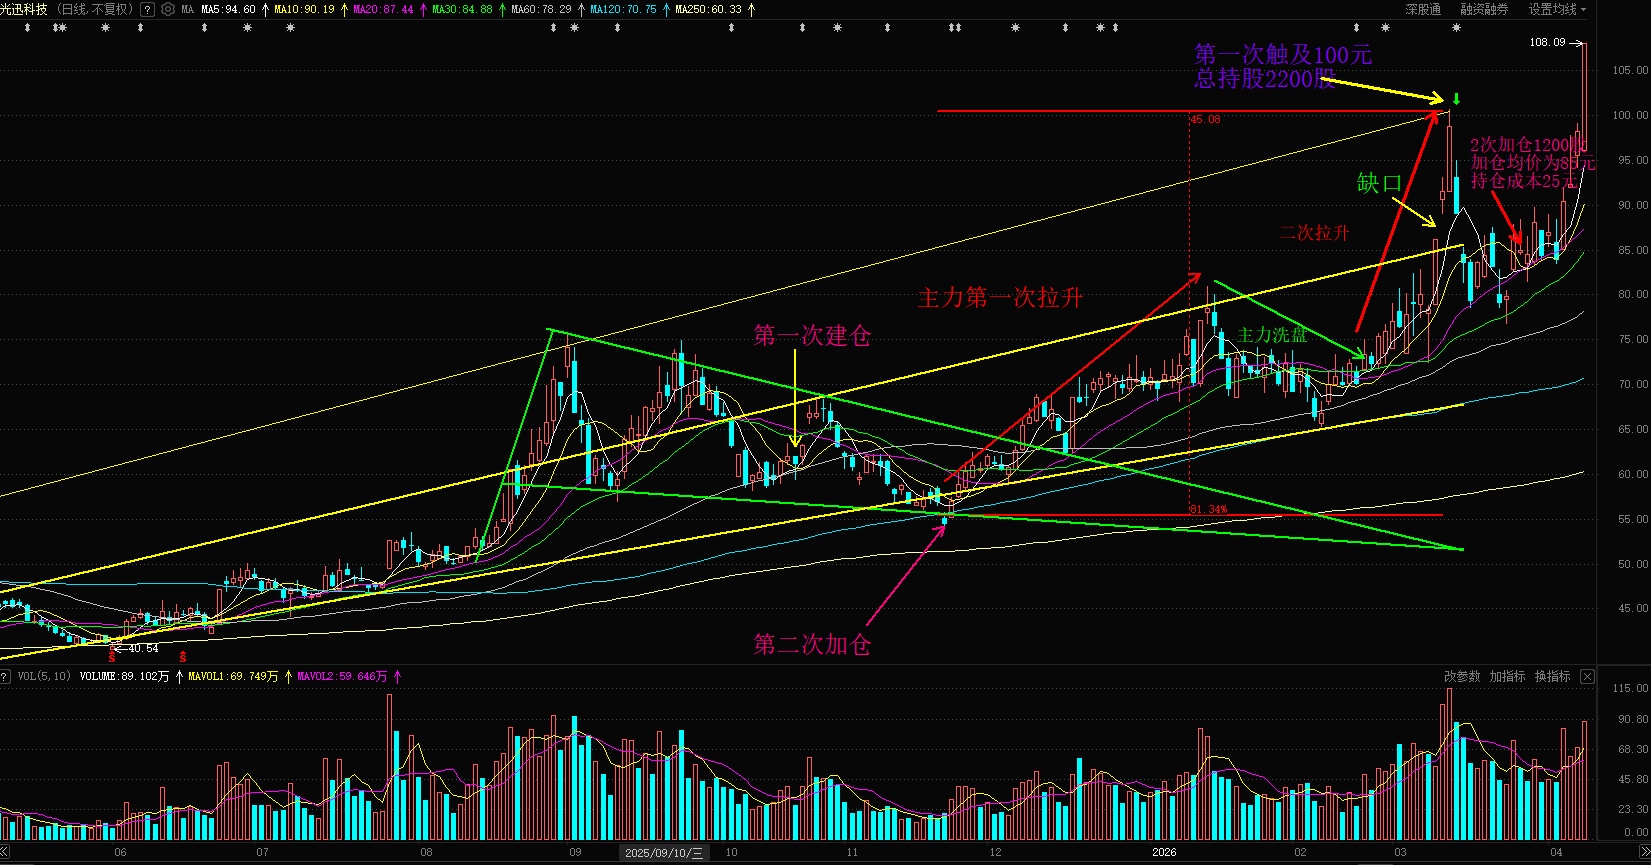Click the red S marker near 40.54

tap(112, 657)
